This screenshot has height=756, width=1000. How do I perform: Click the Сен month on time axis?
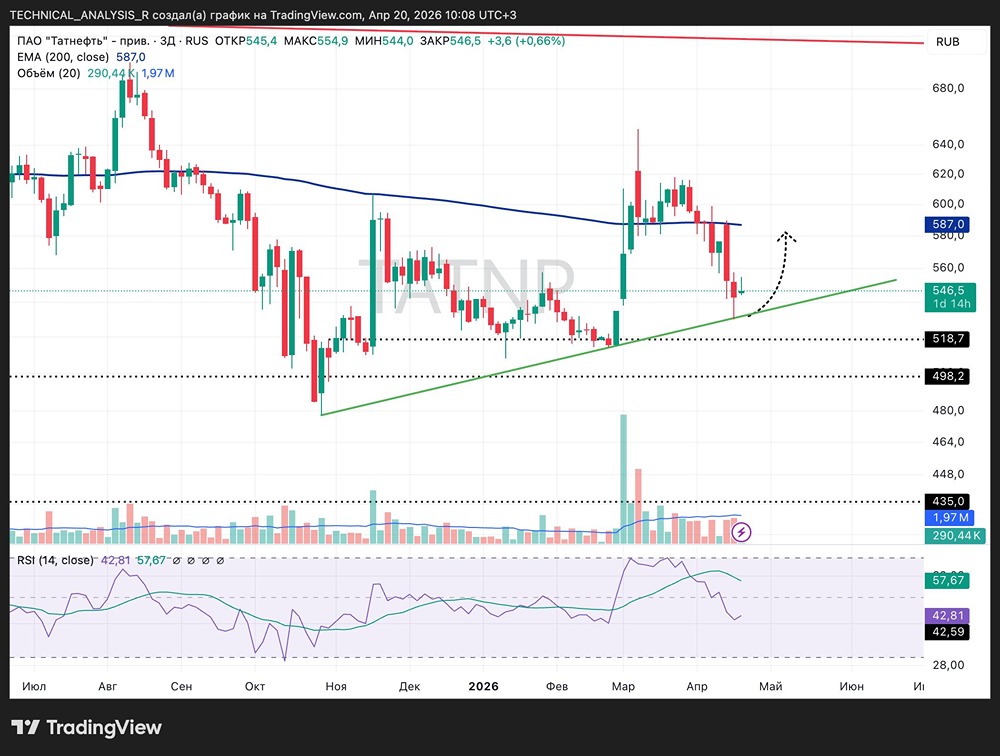(x=181, y=686)
